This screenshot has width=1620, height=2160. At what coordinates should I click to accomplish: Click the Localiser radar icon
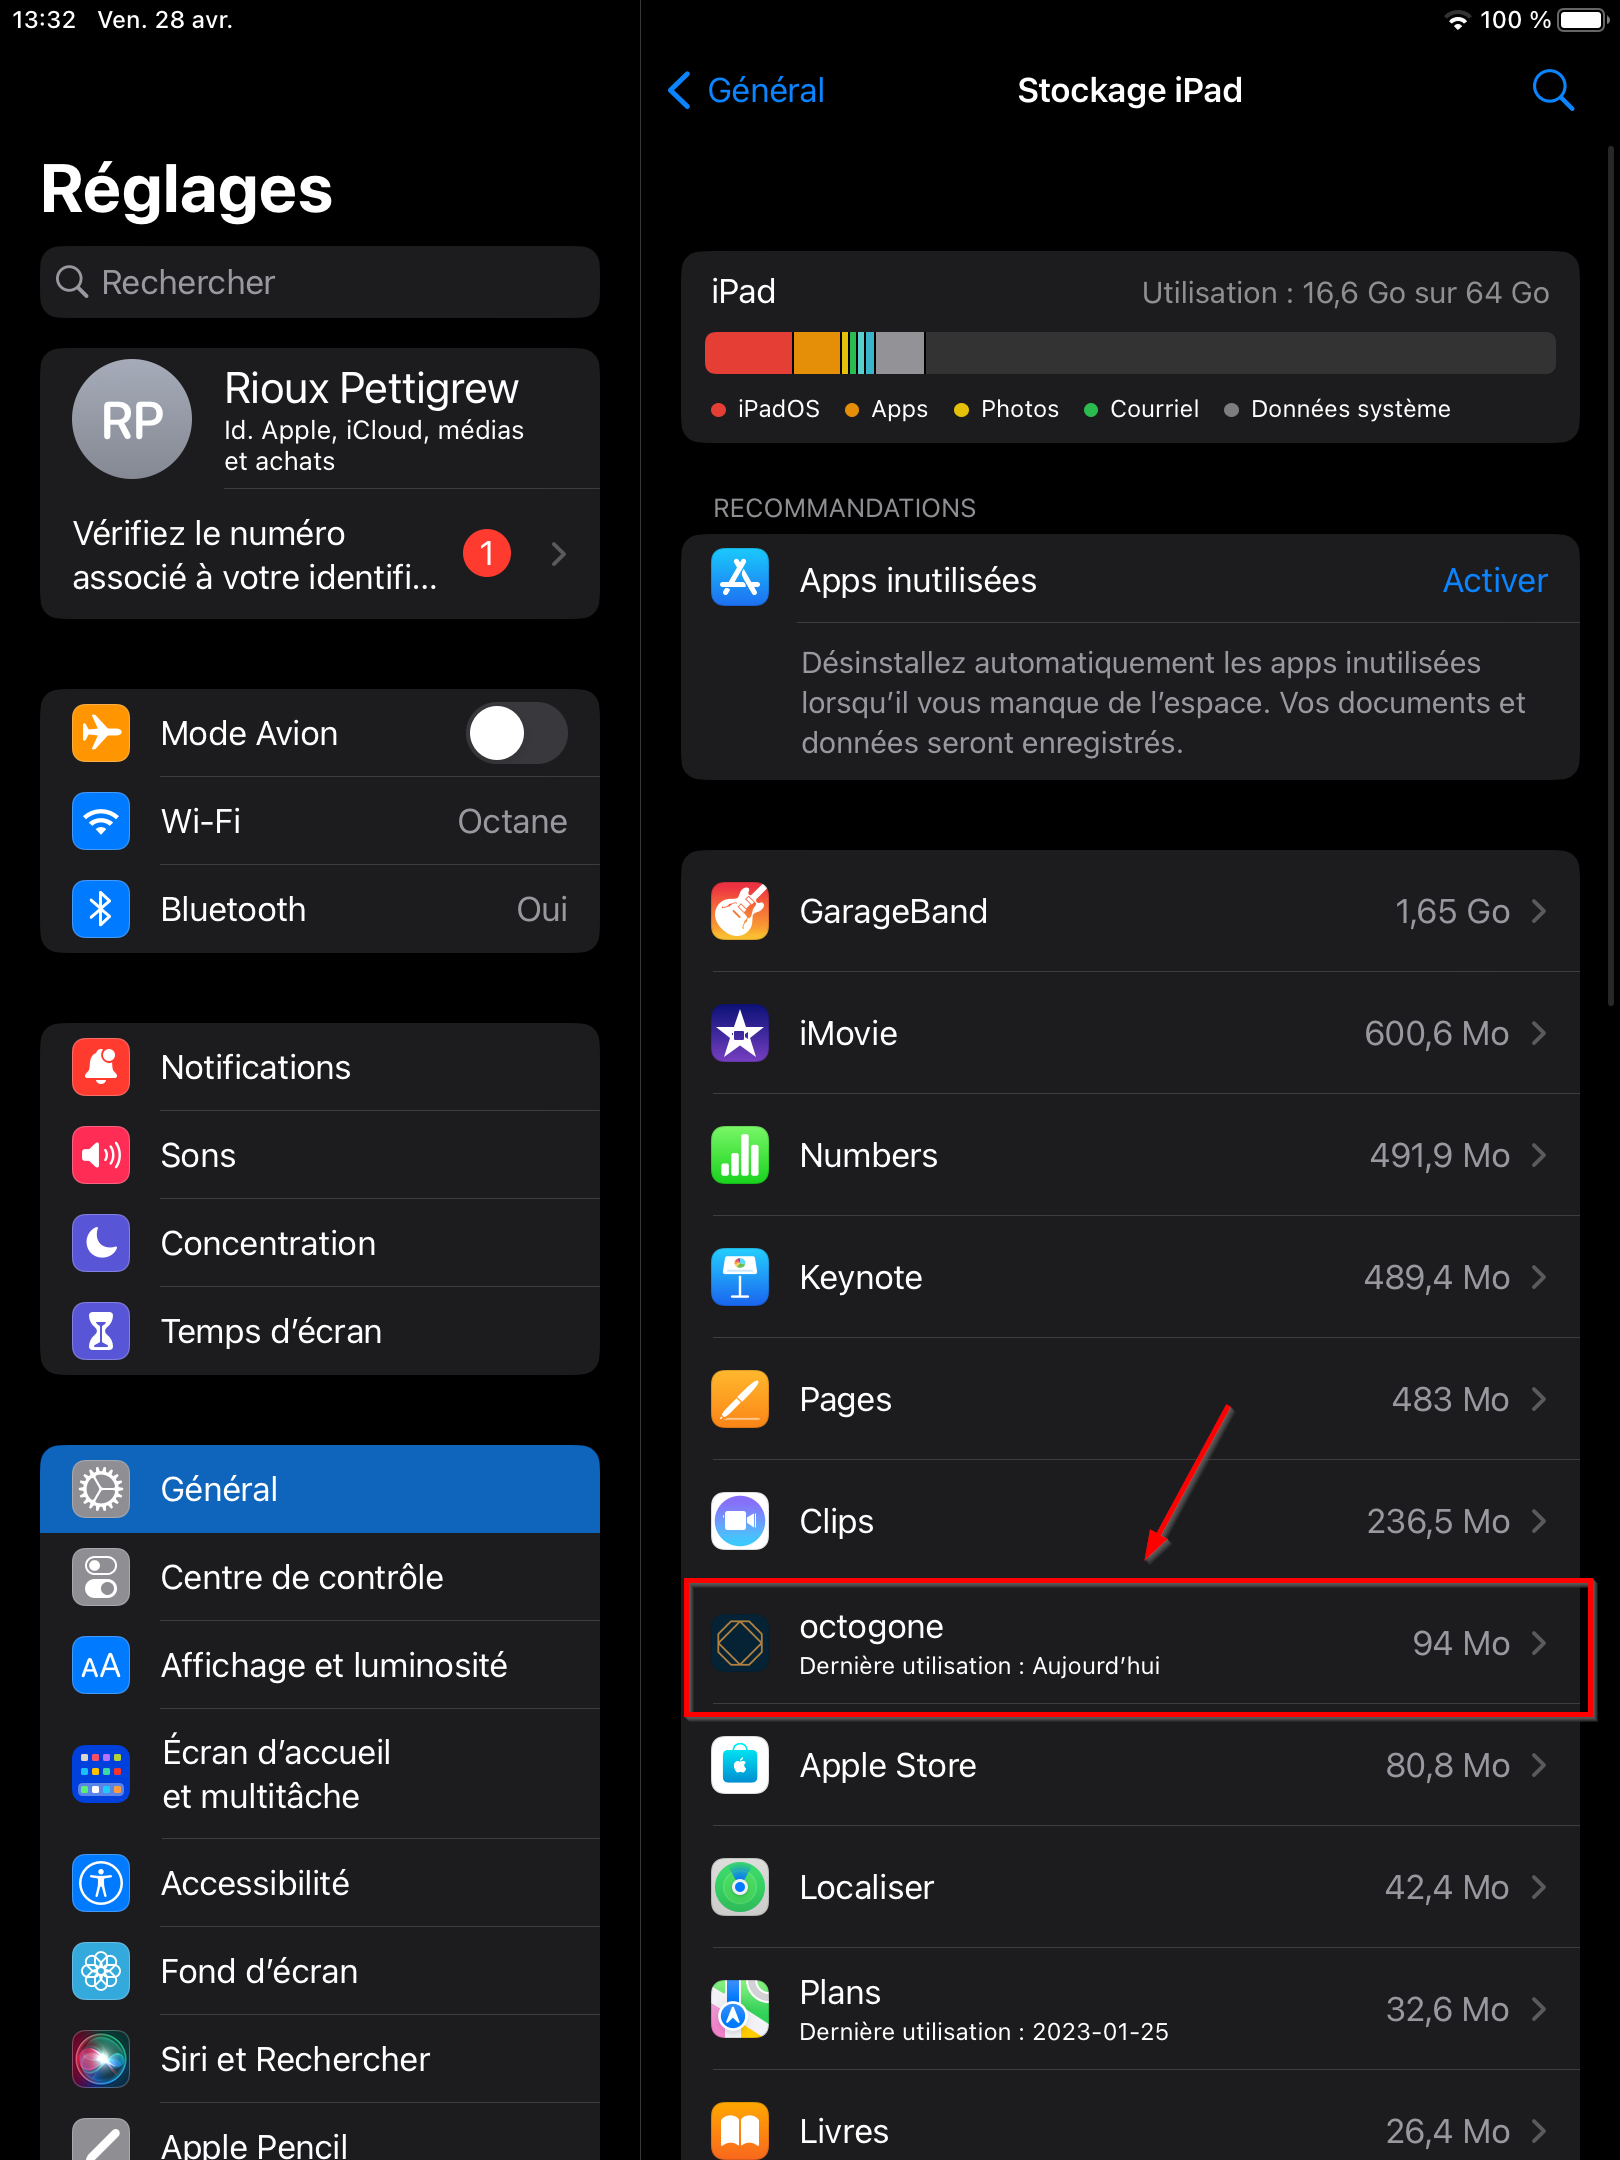click(740, 1887)
